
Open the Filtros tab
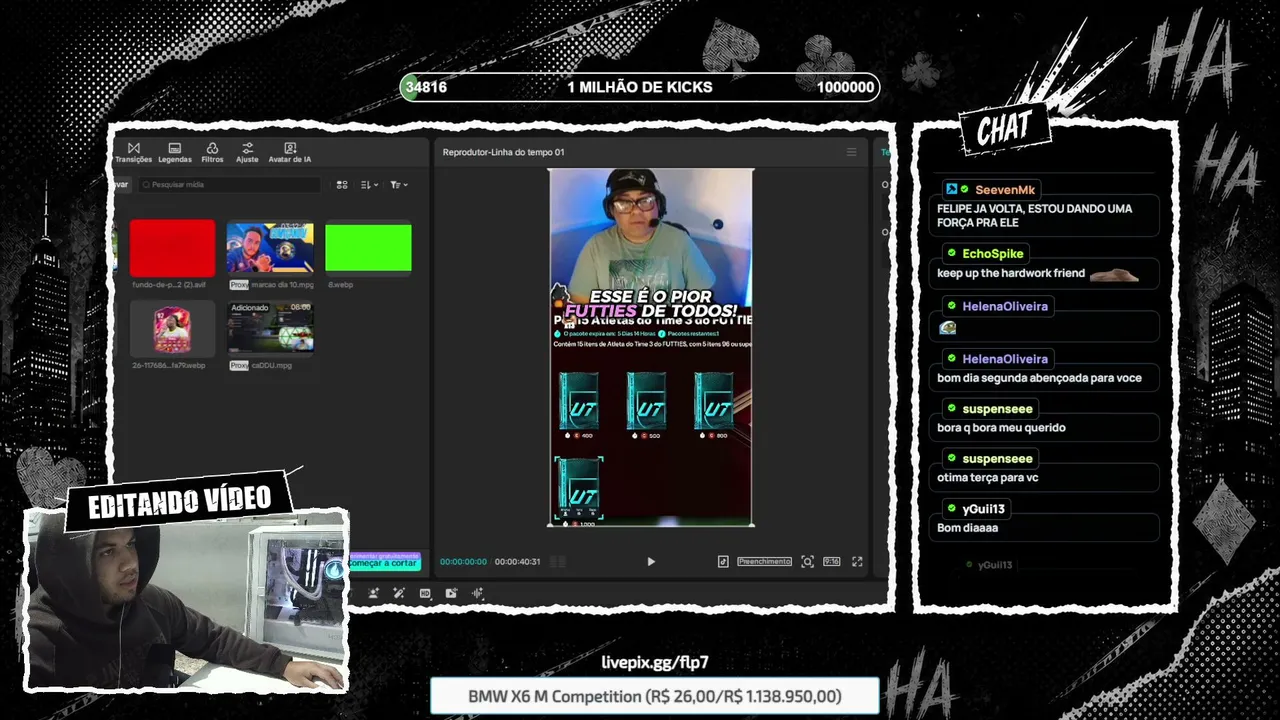coord(212,152)
